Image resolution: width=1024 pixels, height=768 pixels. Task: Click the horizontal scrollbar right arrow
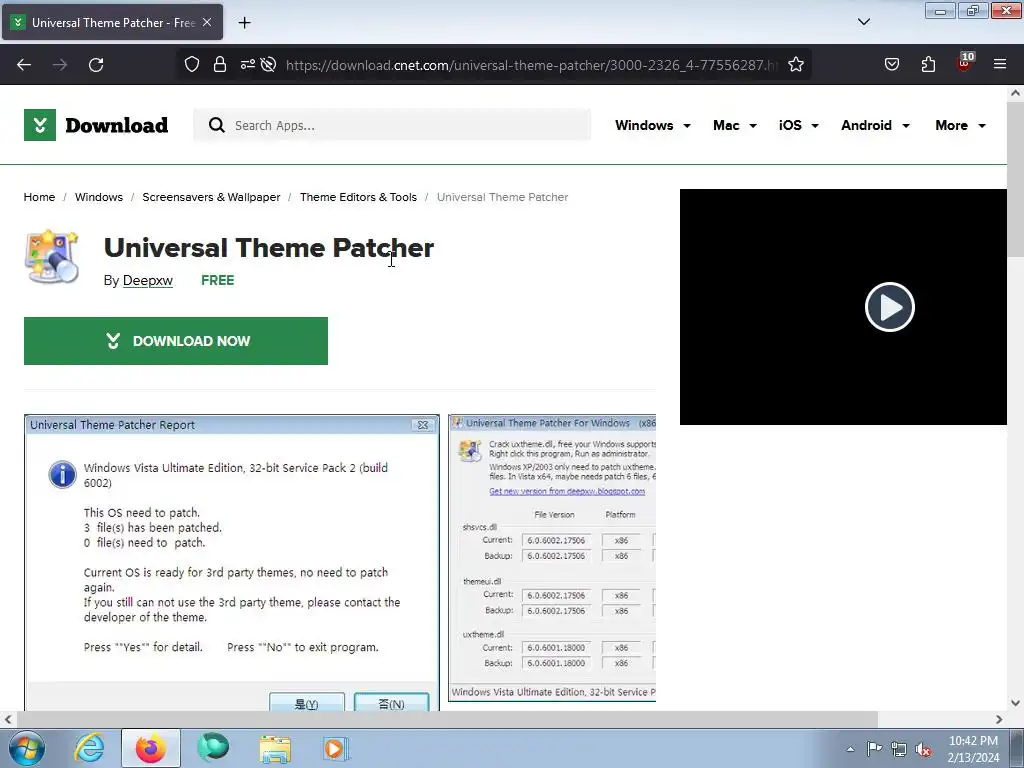(x=999, y=719)
